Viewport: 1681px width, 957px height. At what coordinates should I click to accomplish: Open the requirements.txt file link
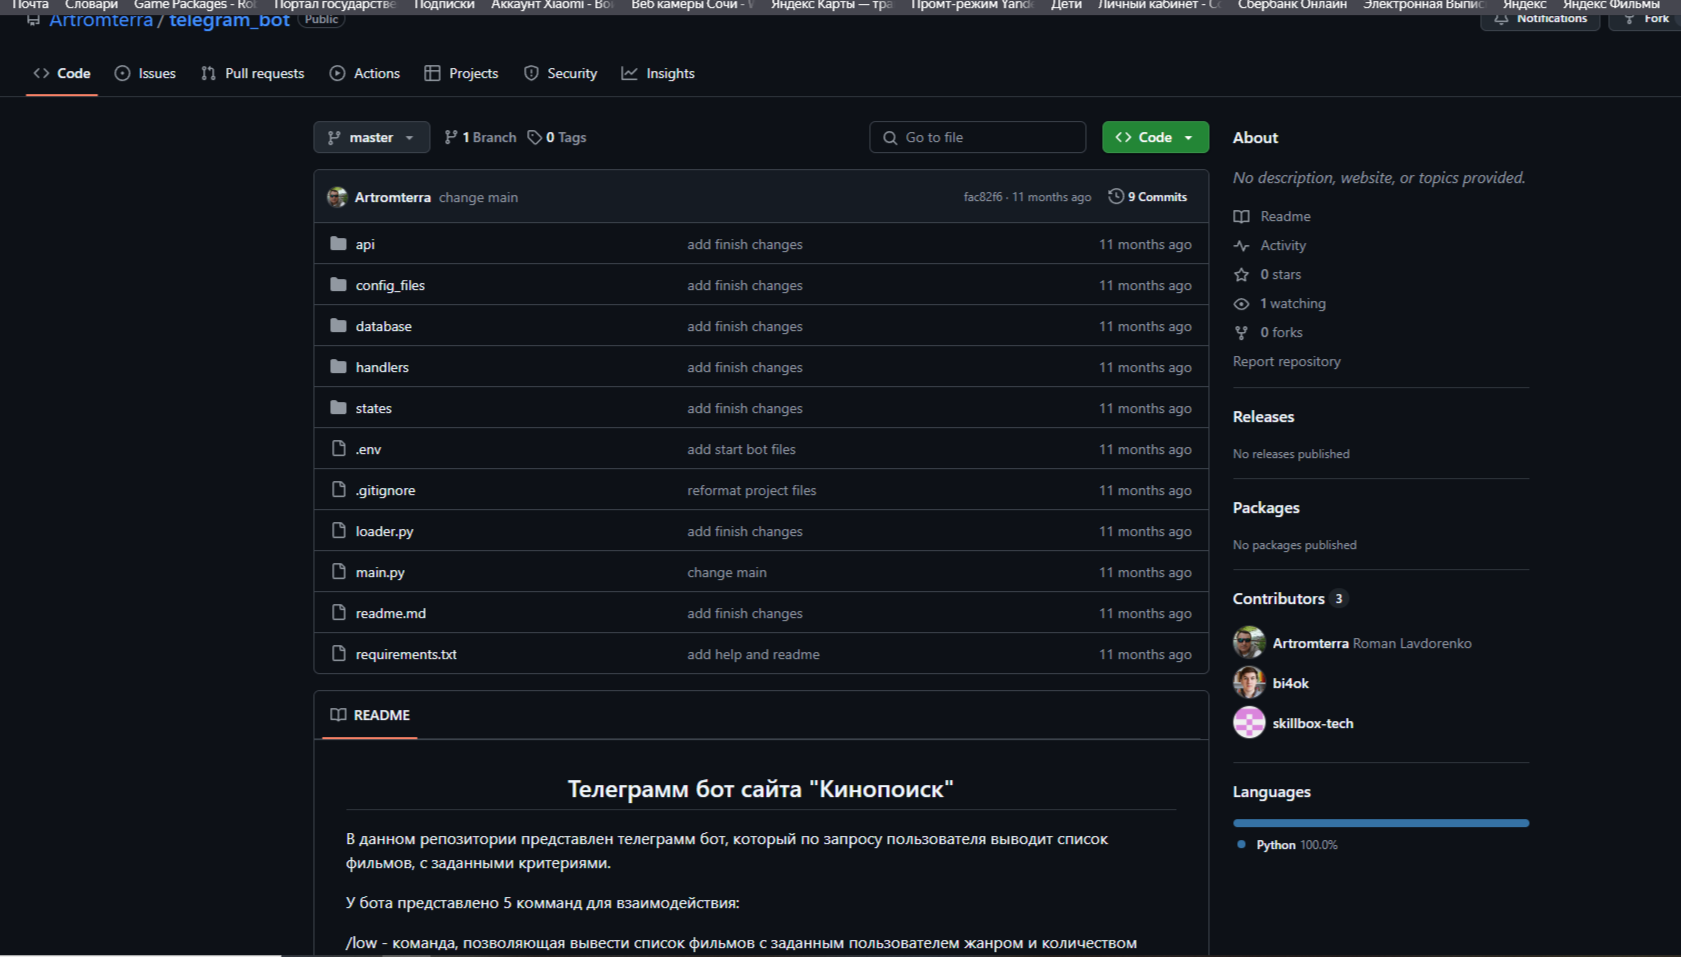[406, 654]
